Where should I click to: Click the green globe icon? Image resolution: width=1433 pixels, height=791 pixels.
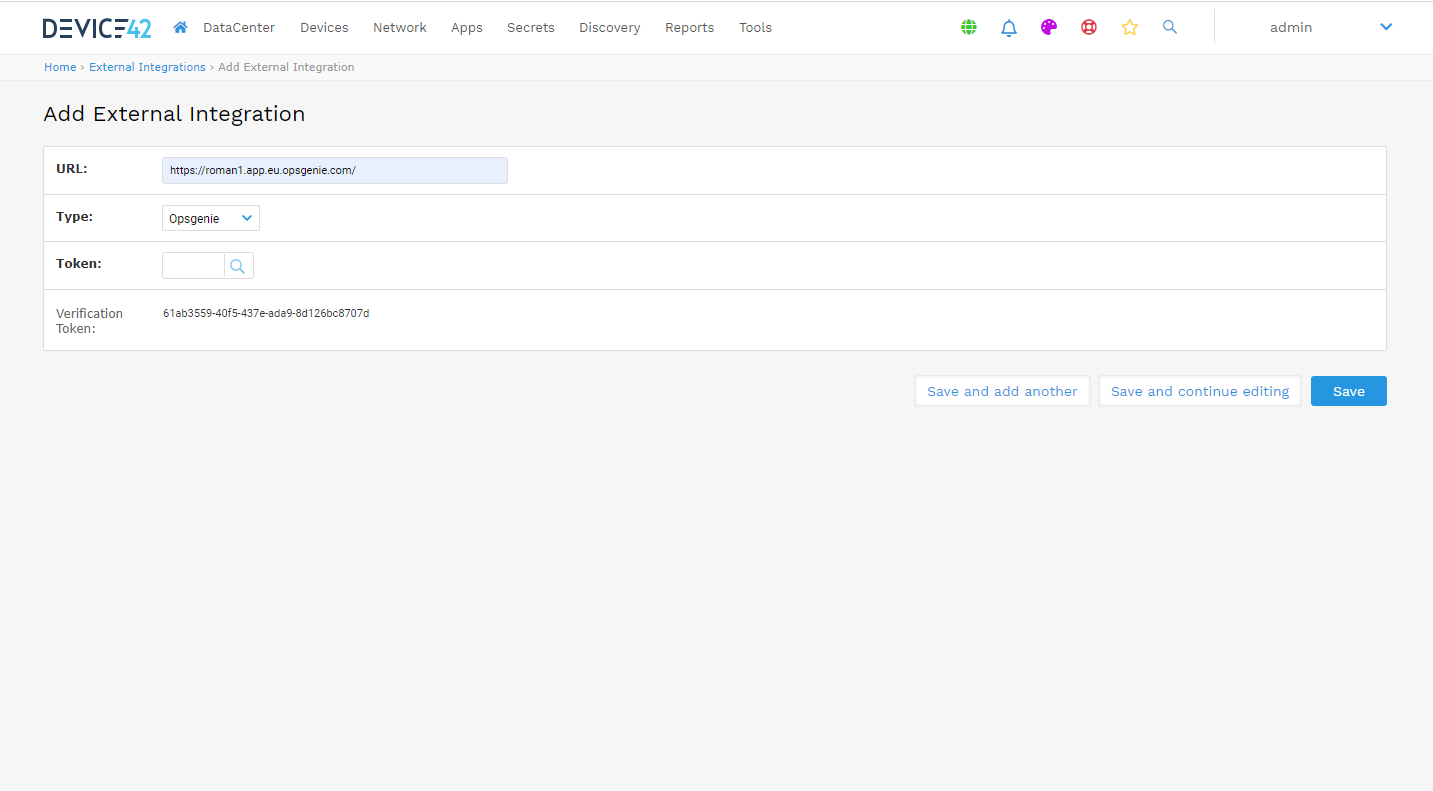click(968, 28)
